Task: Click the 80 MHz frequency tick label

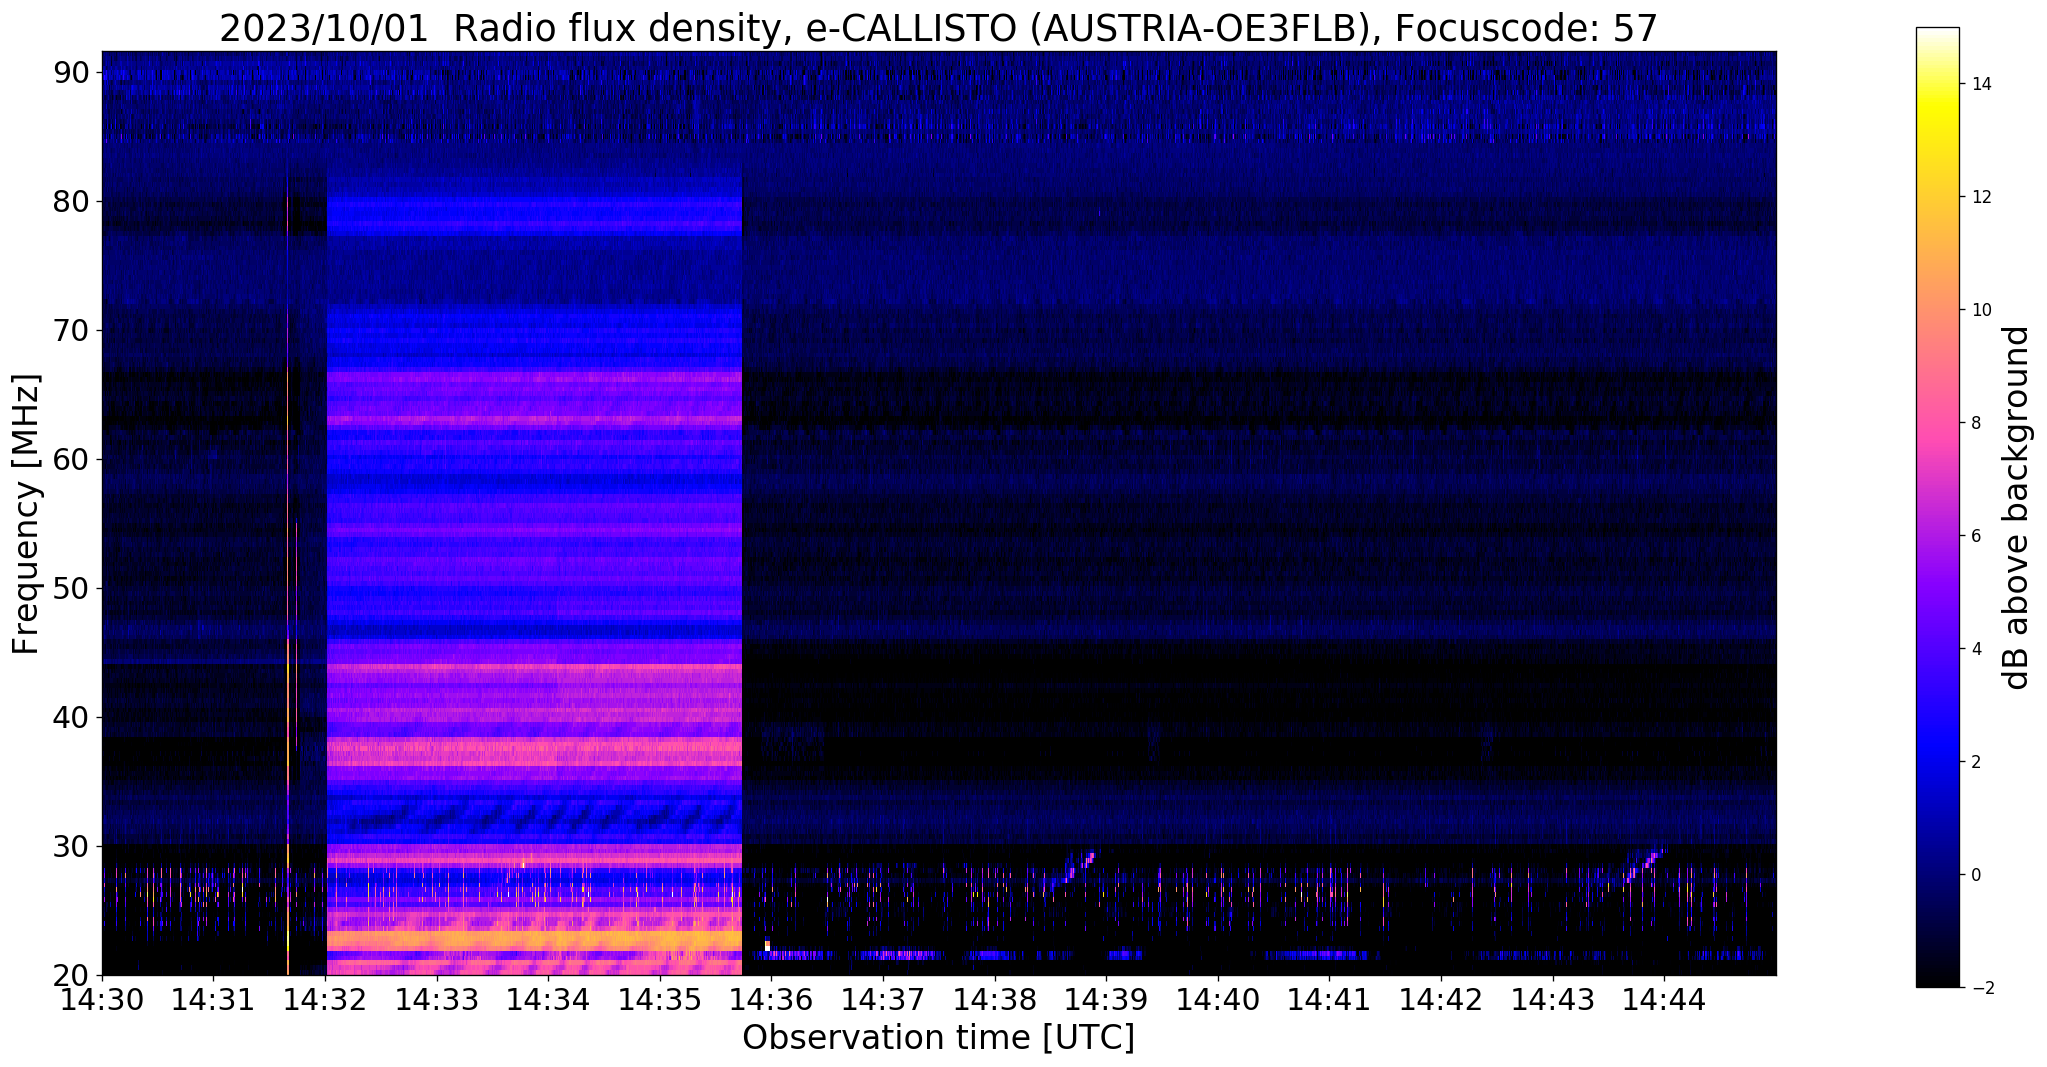Action: pyautogui.click(x=72, y=201)
